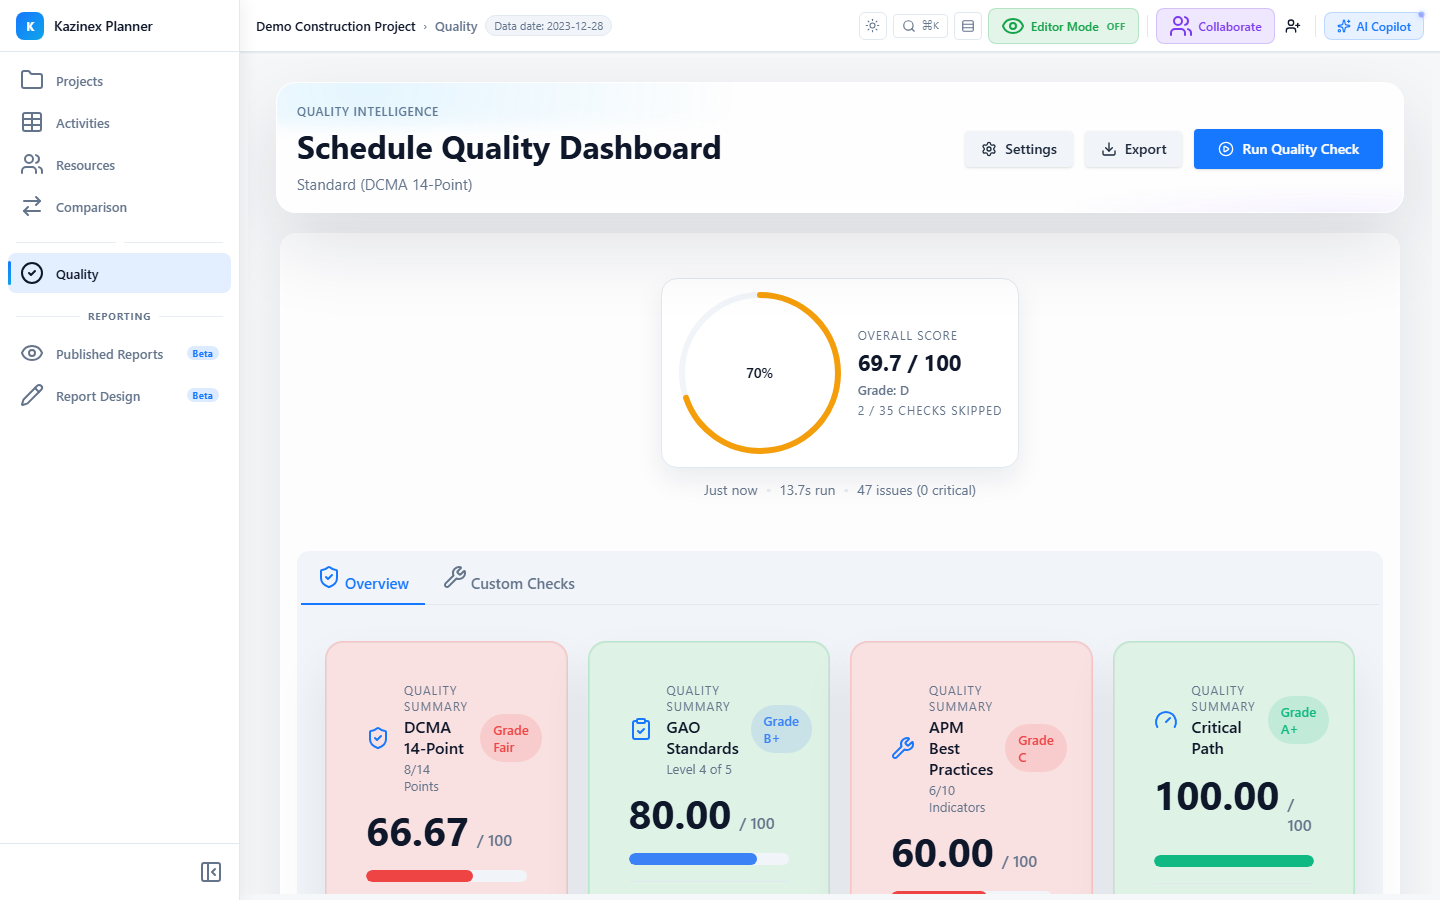Click the Report Design pencil icon
Screen dimensions: 1440x900
32,395
